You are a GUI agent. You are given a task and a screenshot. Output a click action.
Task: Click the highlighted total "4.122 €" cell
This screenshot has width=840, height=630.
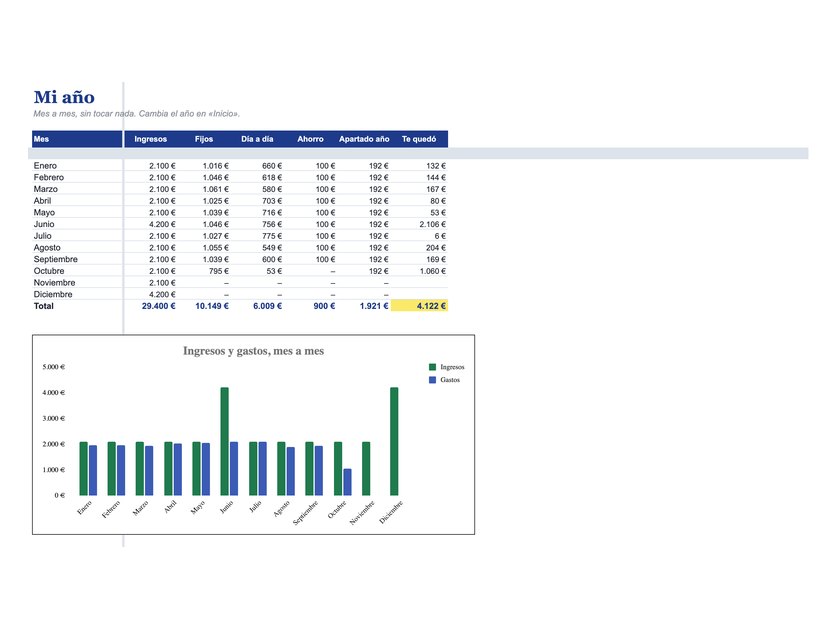[419, 306]
